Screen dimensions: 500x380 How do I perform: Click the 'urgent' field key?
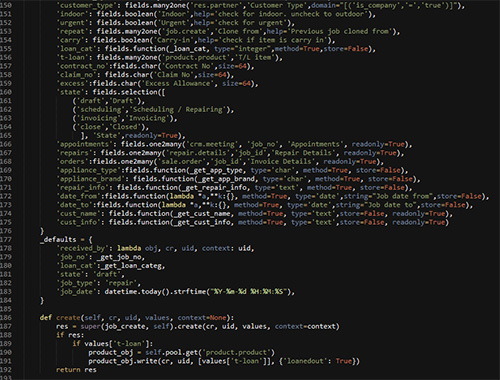pos(74,23)
